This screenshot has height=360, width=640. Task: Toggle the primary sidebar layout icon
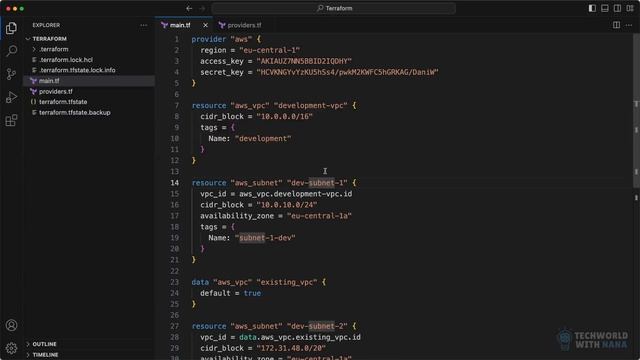pos(592,8)
